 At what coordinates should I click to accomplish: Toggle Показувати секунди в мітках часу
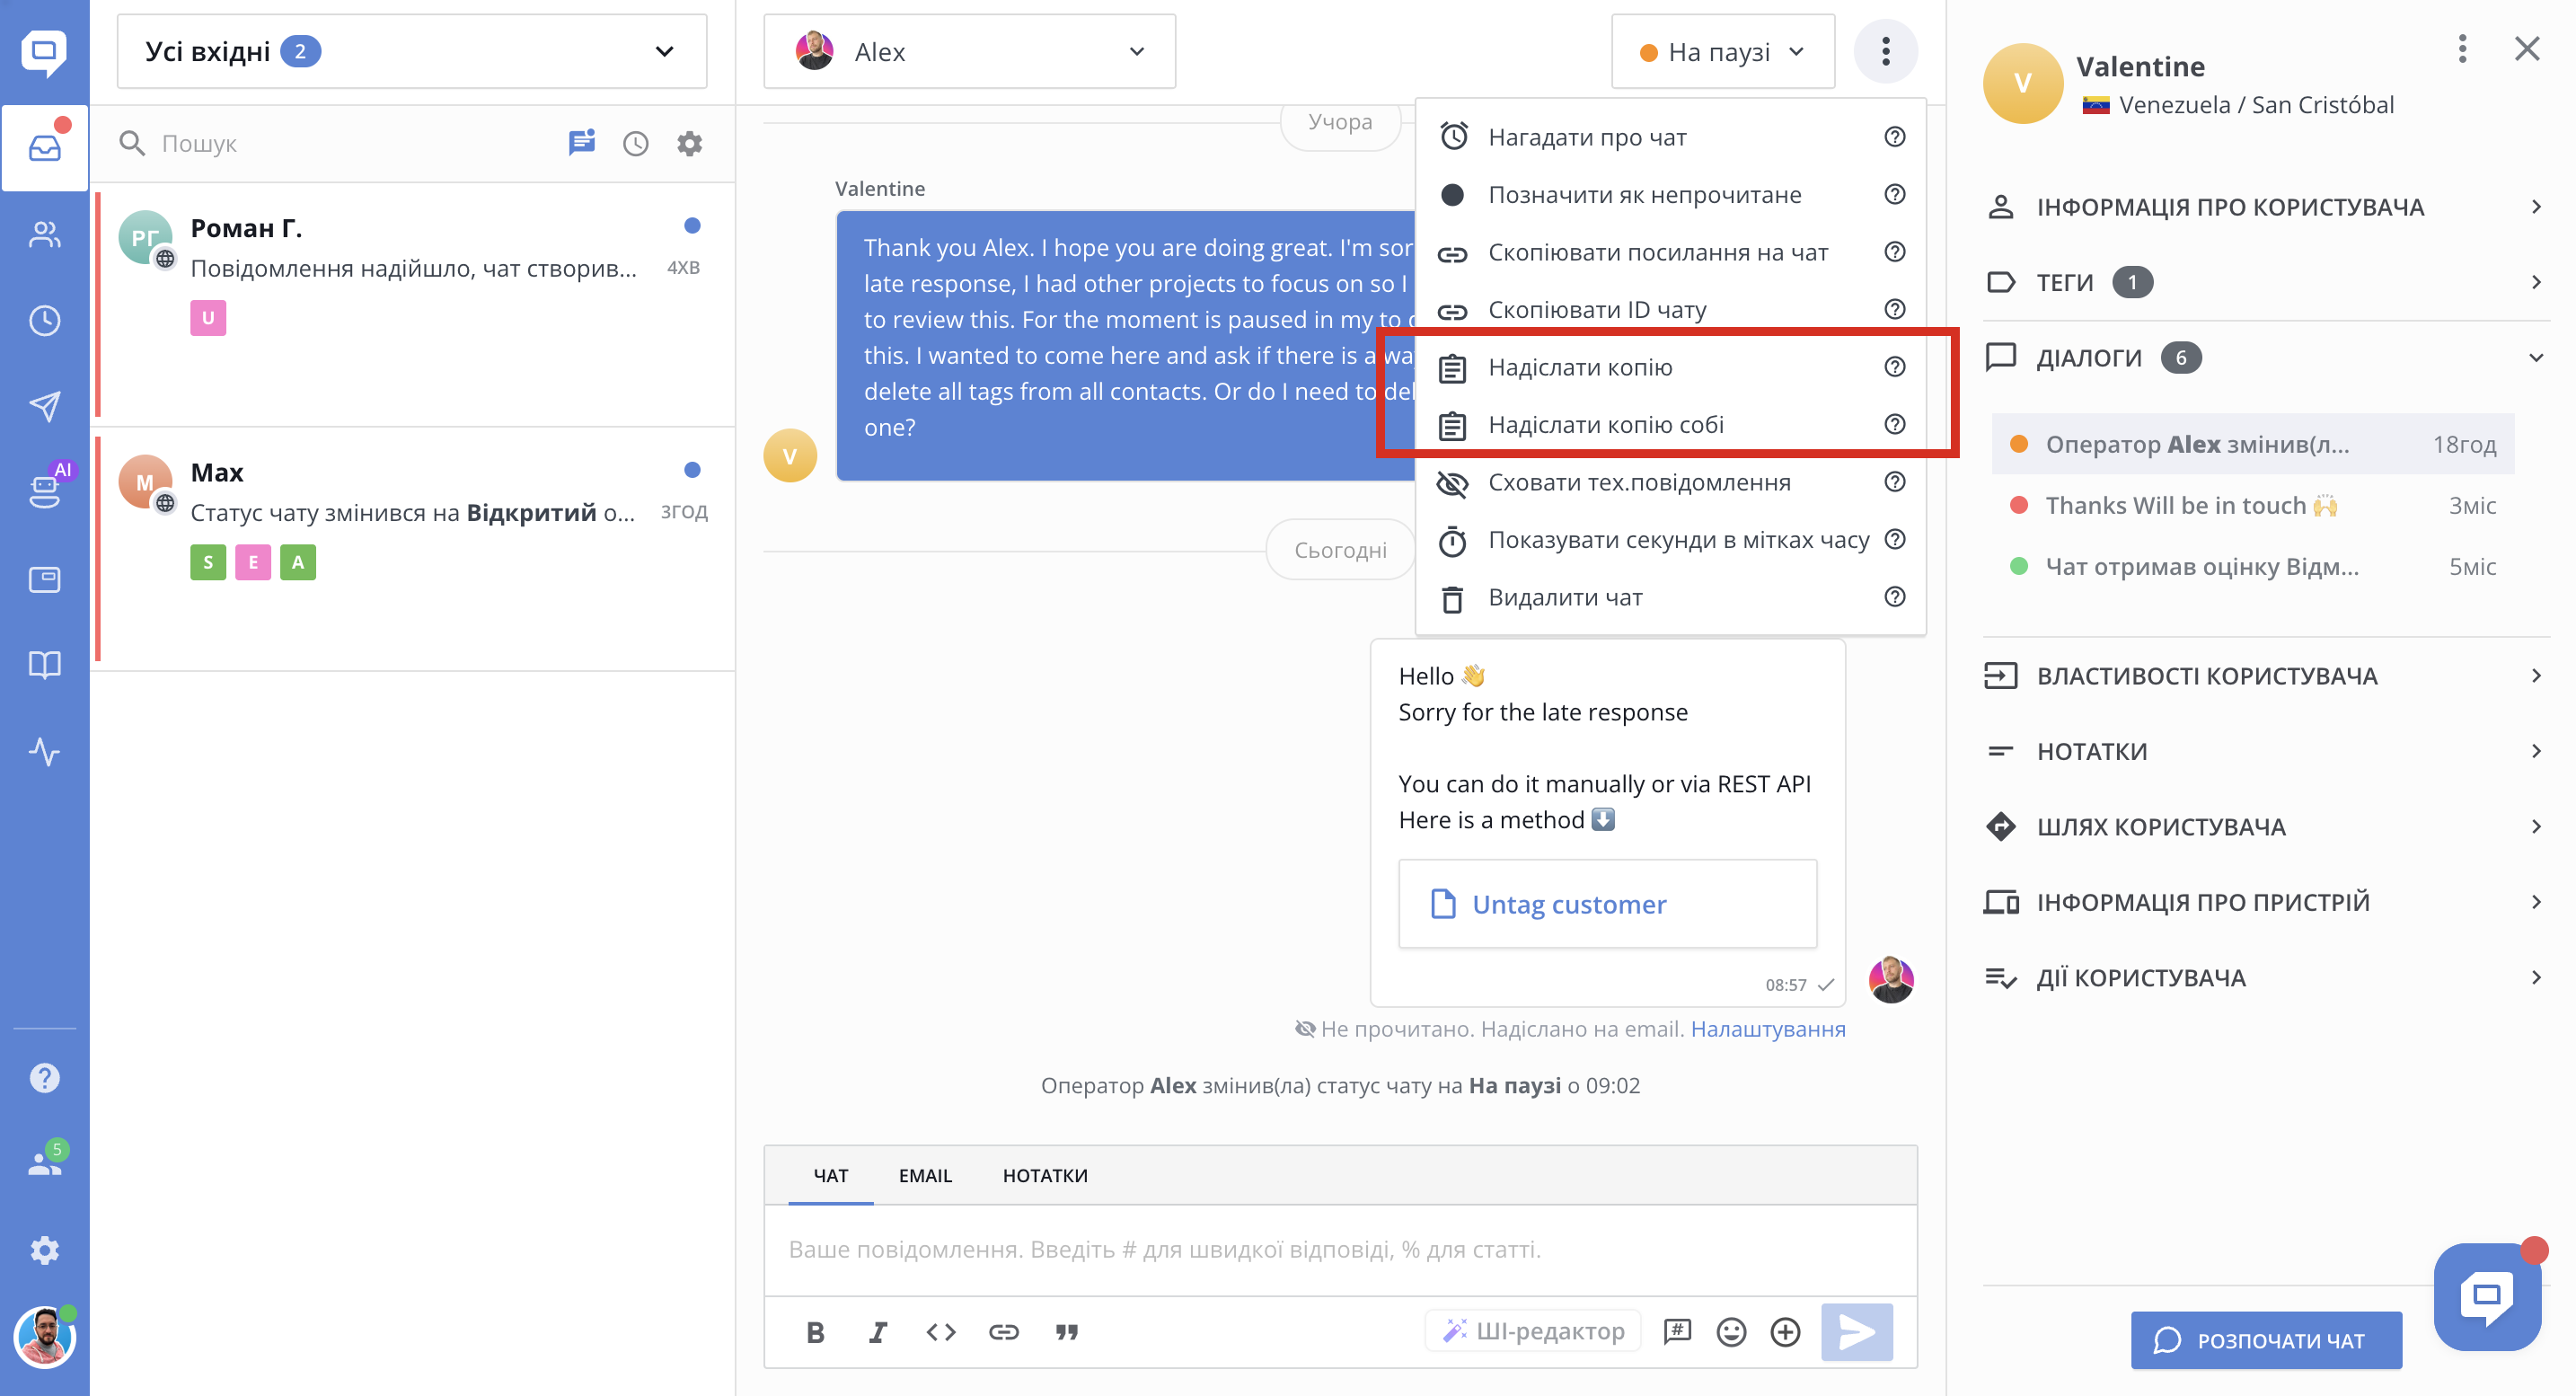(x=1678, y=540)
